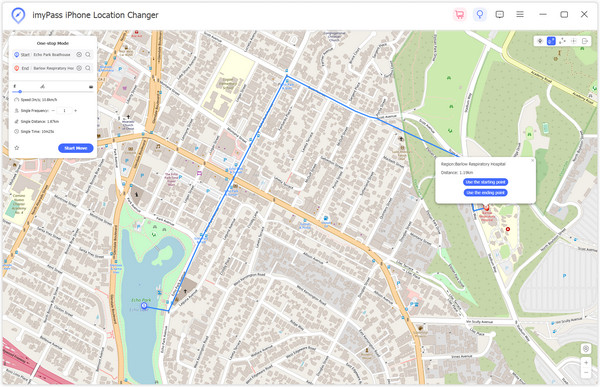Select the active One-stop Mode icon
Screen dimensions: 600x387
(x=551, y=41)
